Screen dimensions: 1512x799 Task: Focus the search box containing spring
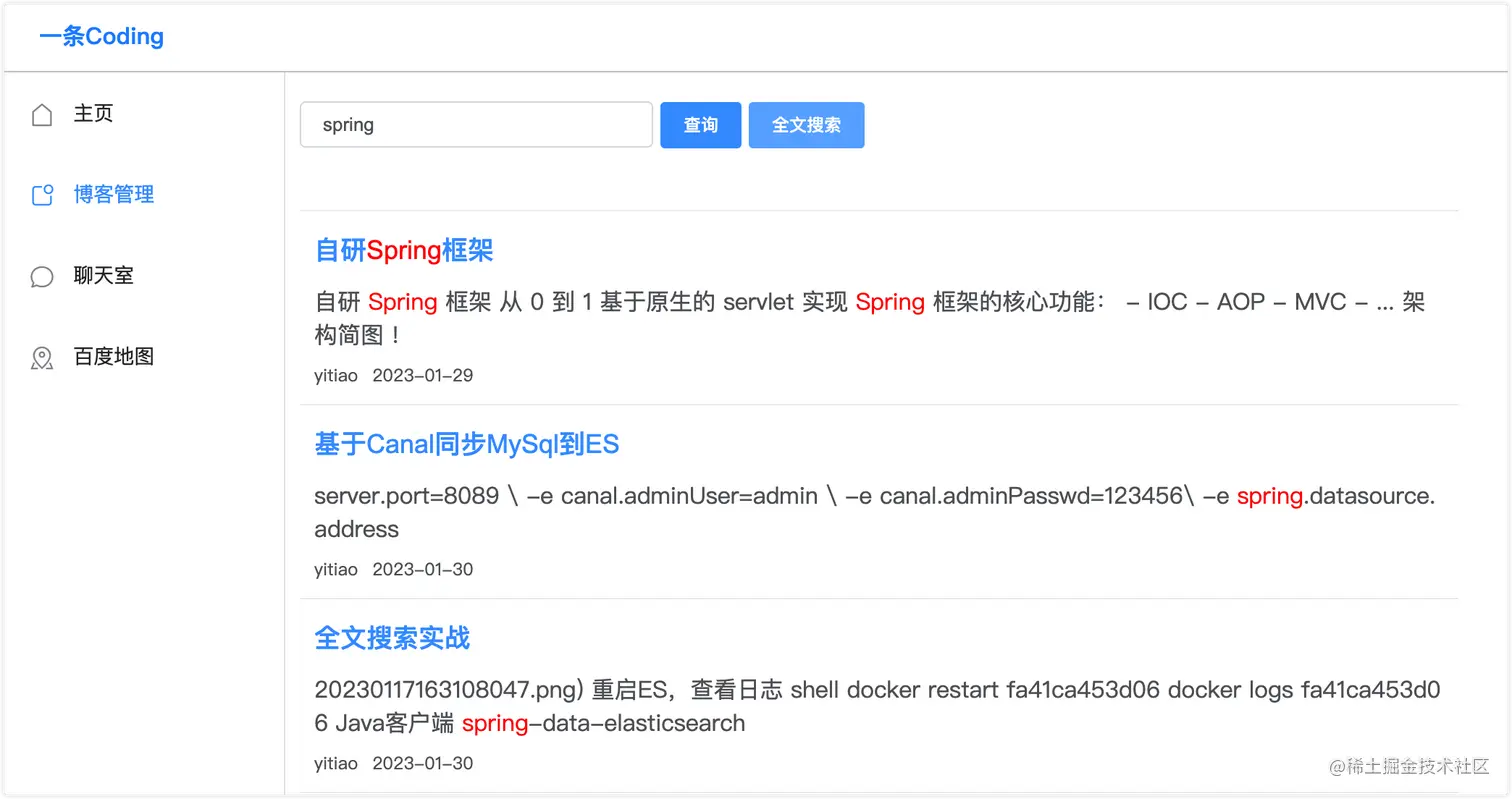476,125
